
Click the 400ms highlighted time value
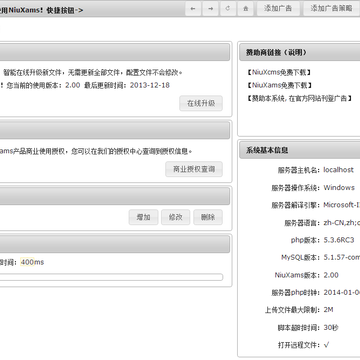27,262
